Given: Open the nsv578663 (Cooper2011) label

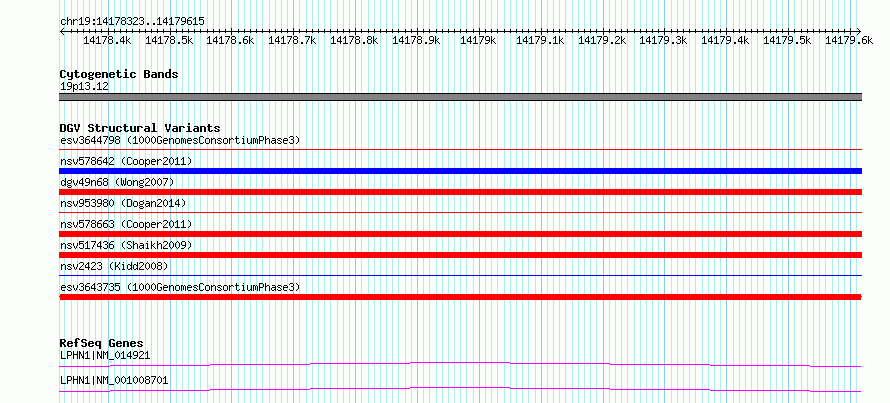Looking at the screenshot, I should pos(126,224).
